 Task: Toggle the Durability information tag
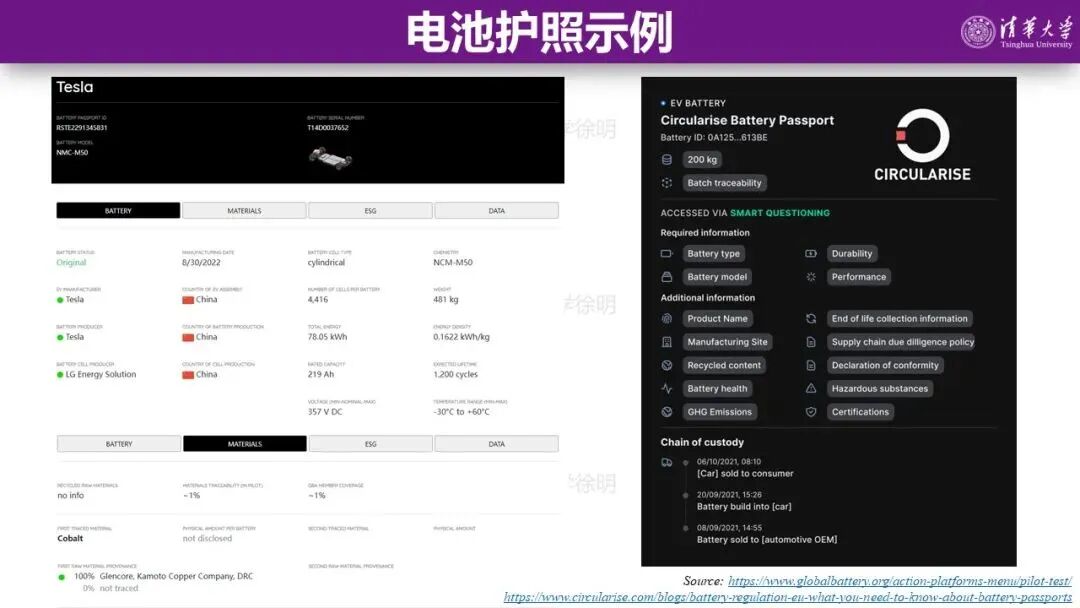[x=853, y=253]
